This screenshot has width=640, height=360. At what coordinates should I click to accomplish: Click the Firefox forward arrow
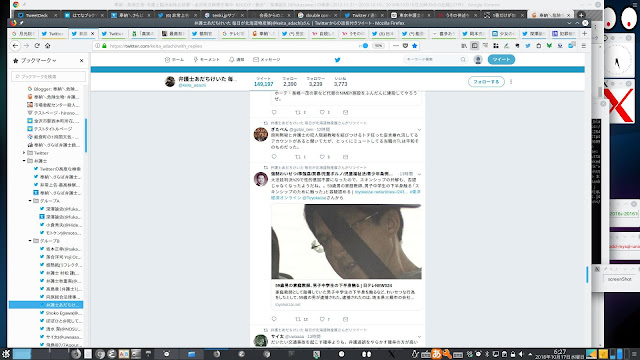(27, 46)
